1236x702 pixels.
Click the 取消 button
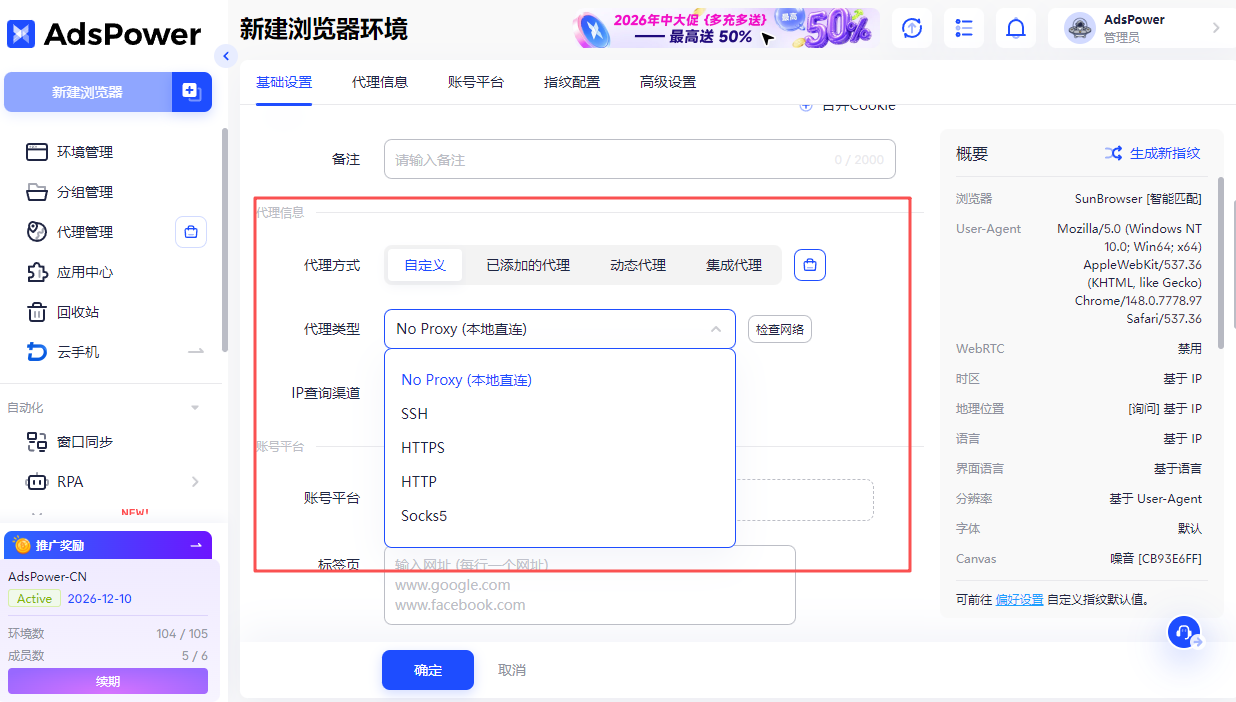(x=512, y=670)
